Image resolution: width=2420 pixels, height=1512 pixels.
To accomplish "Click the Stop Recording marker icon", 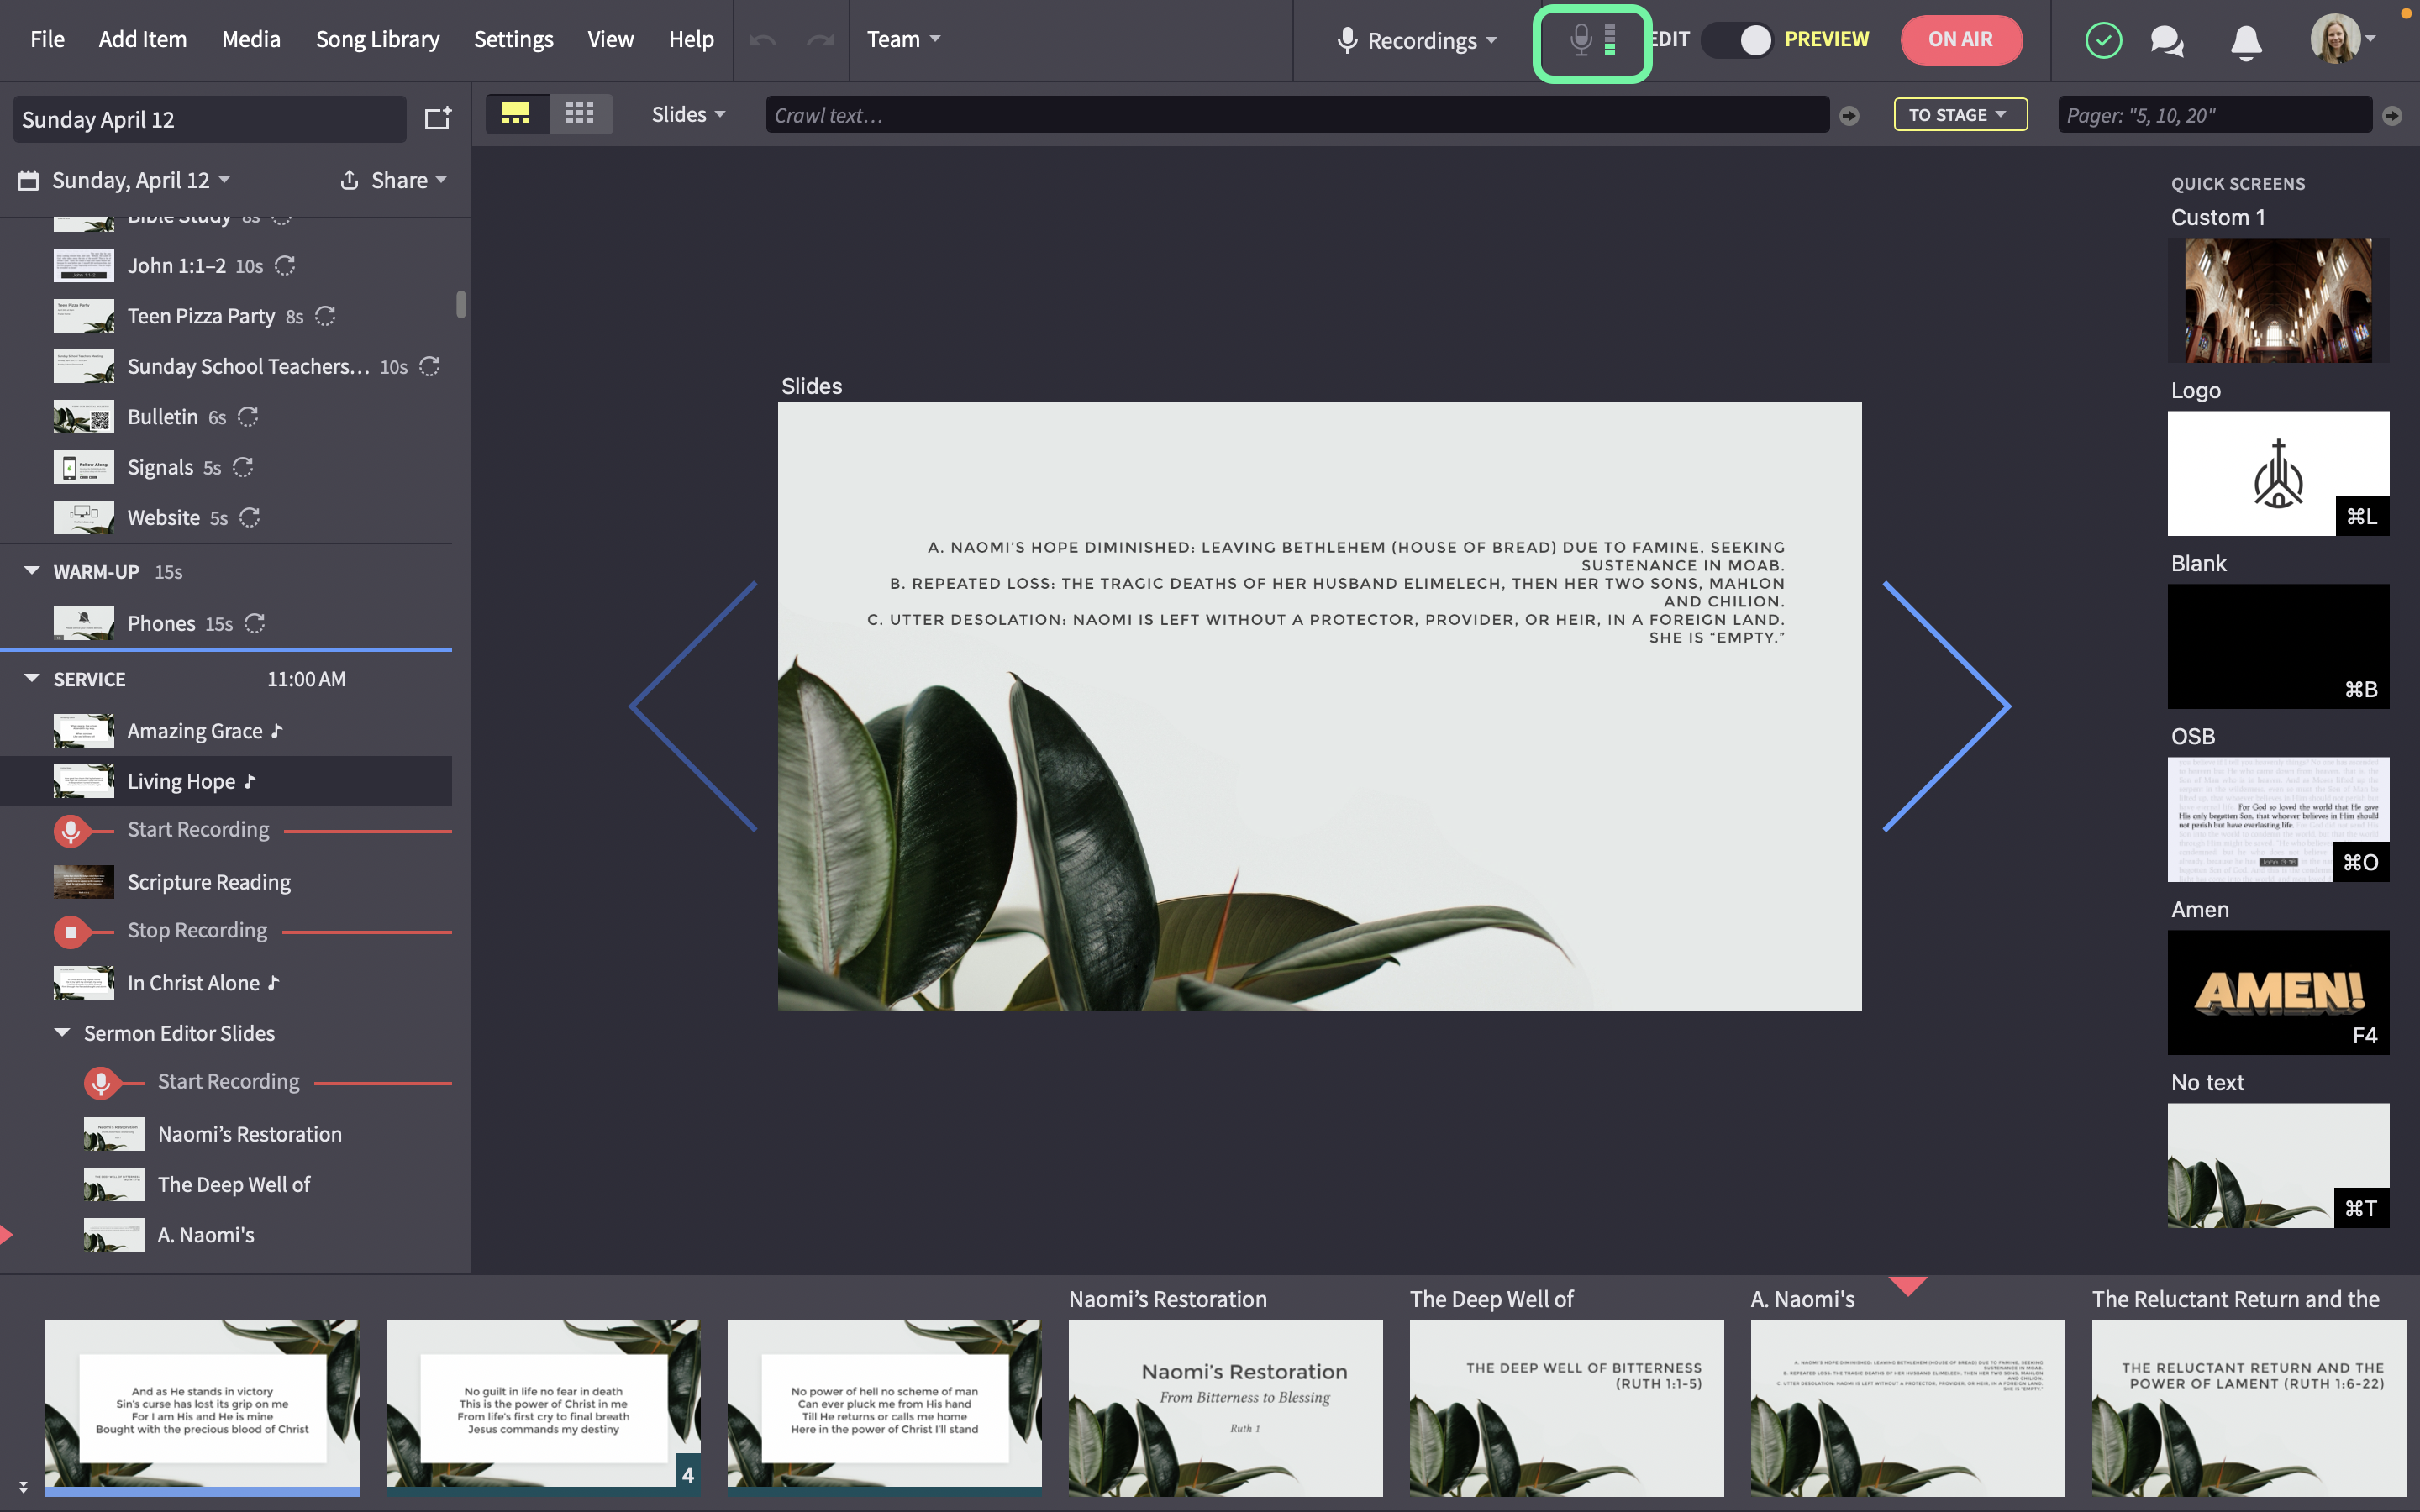I will coord(70,932).
